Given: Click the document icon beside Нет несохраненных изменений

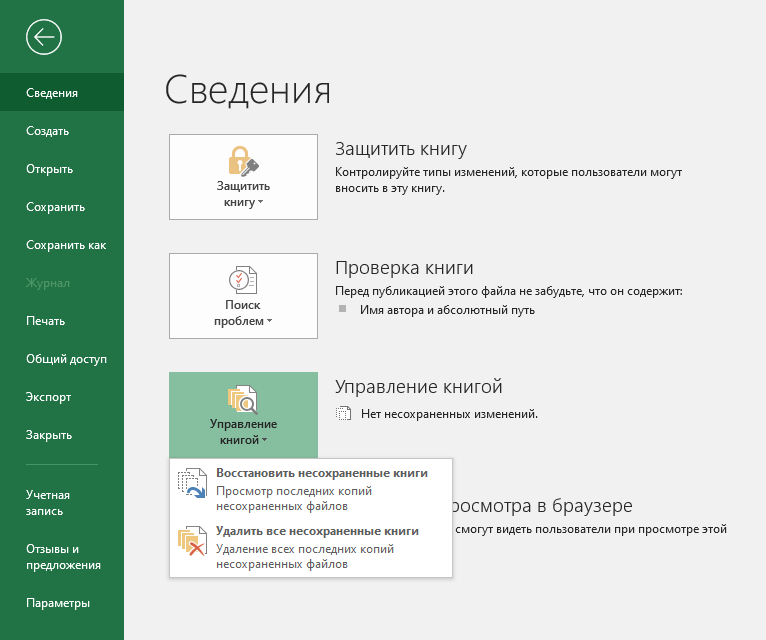Looking at the screenshot, I should tap(343, 413).
